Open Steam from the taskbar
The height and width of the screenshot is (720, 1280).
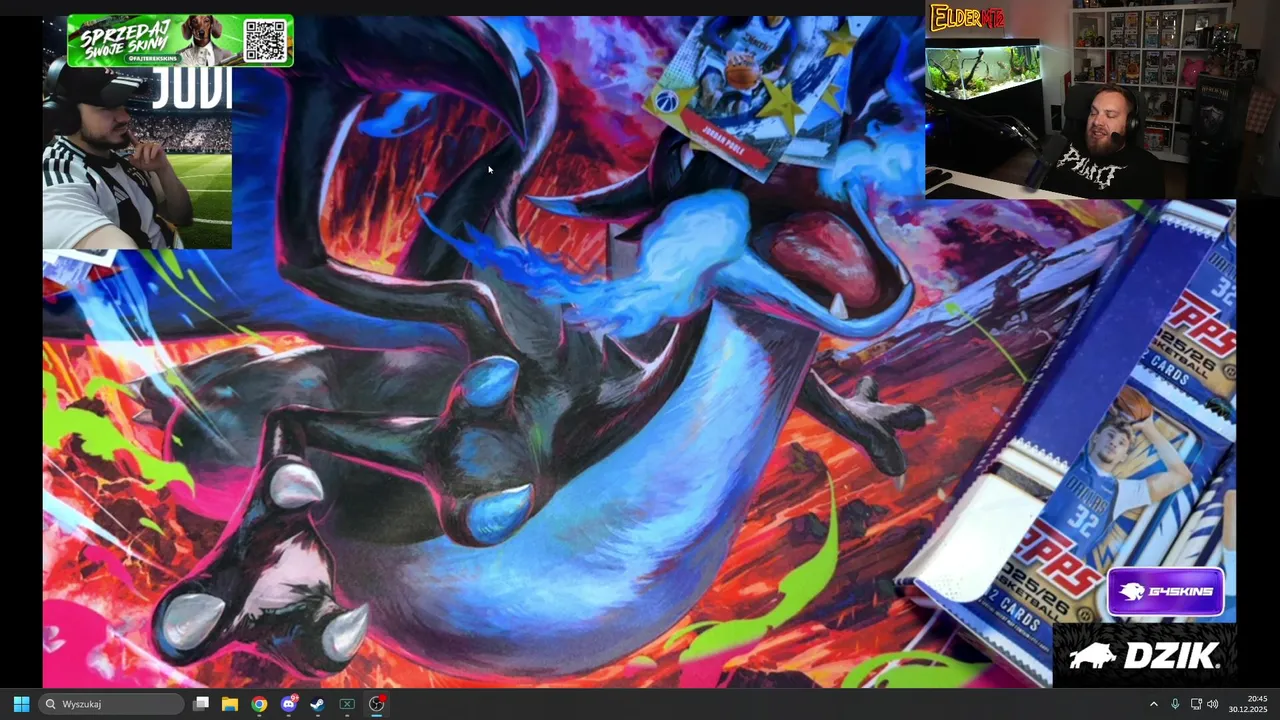tap(318, 704)
